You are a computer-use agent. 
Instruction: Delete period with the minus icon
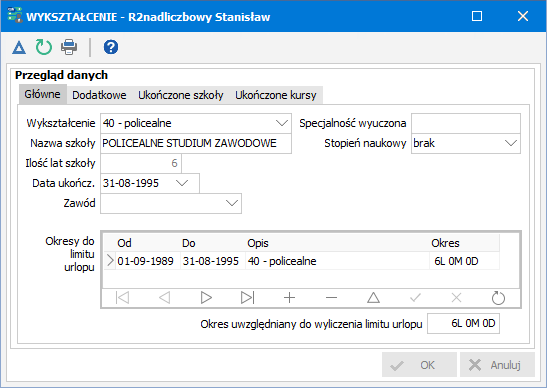[331, 298]
